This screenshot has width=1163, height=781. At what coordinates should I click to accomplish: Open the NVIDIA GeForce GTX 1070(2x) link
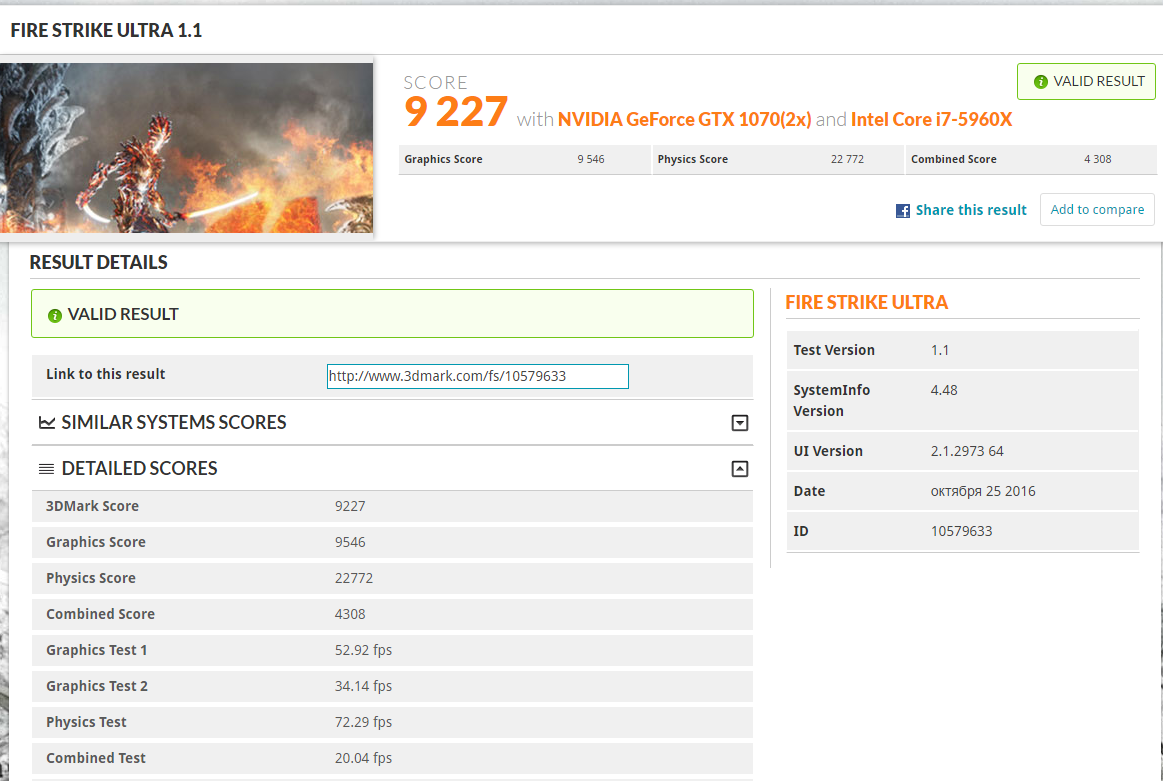(685, 119)
